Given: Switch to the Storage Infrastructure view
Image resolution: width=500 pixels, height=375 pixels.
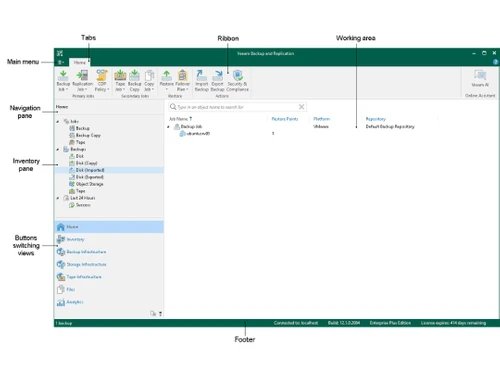Looking at the screenshot, I should [x=109, y=264].
